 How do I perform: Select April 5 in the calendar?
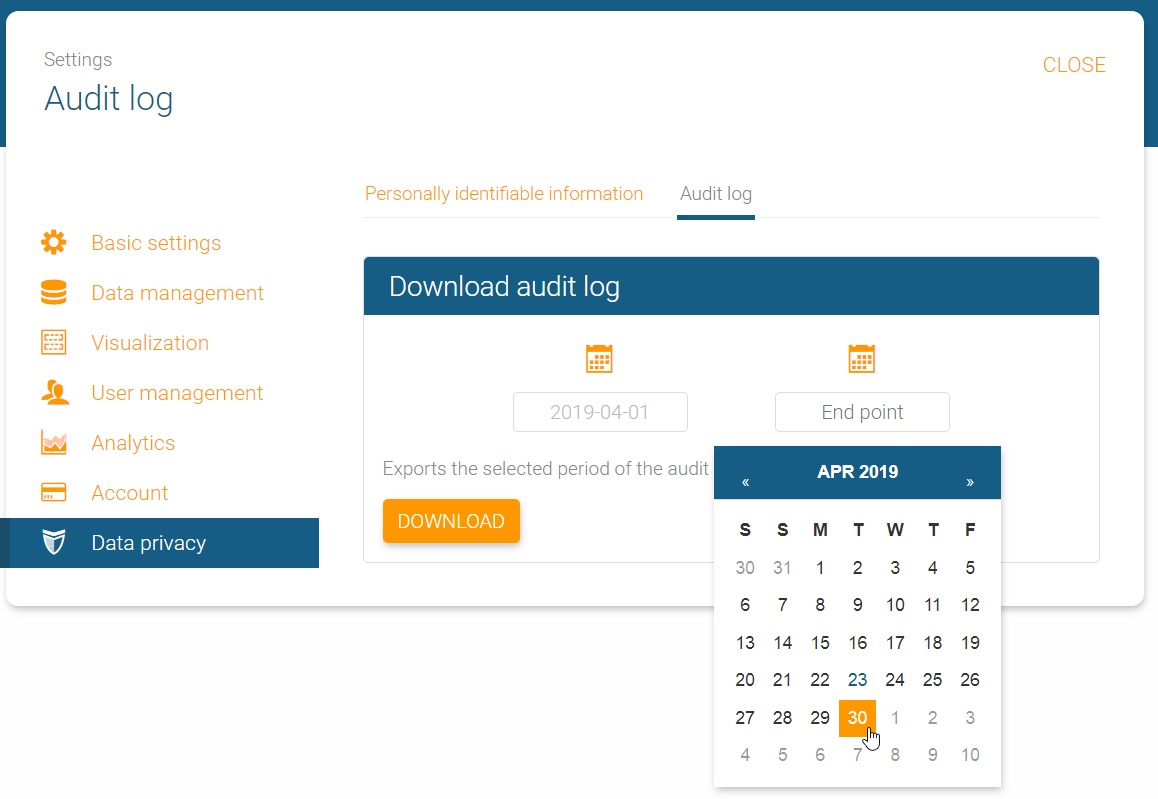[x=970, y=567]
